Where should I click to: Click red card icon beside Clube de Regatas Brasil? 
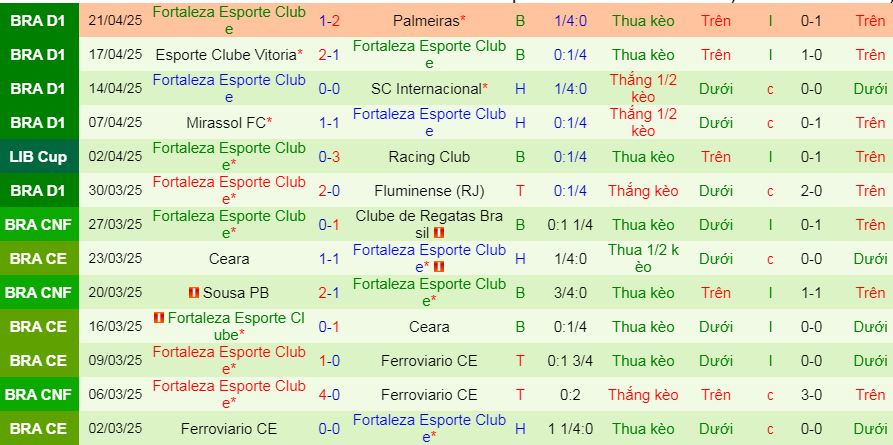click(x=439, y=233)
